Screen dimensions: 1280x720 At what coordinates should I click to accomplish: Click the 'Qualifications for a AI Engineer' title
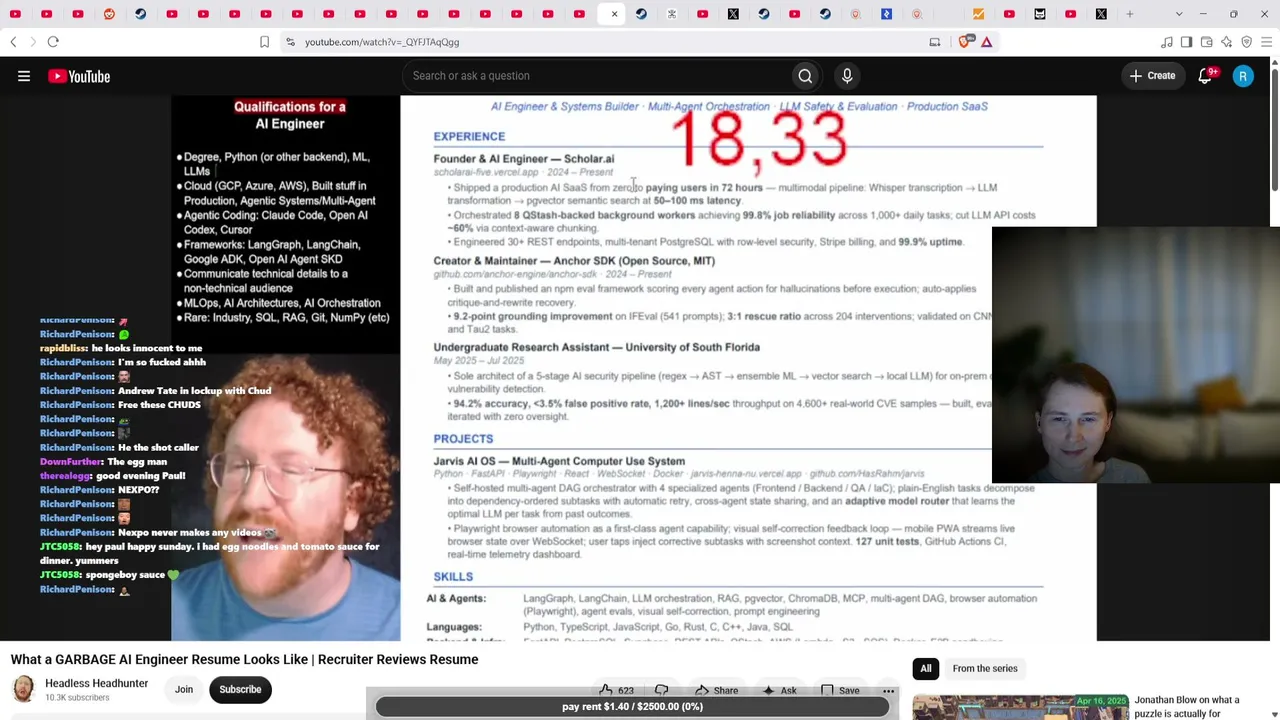[290, 115]
